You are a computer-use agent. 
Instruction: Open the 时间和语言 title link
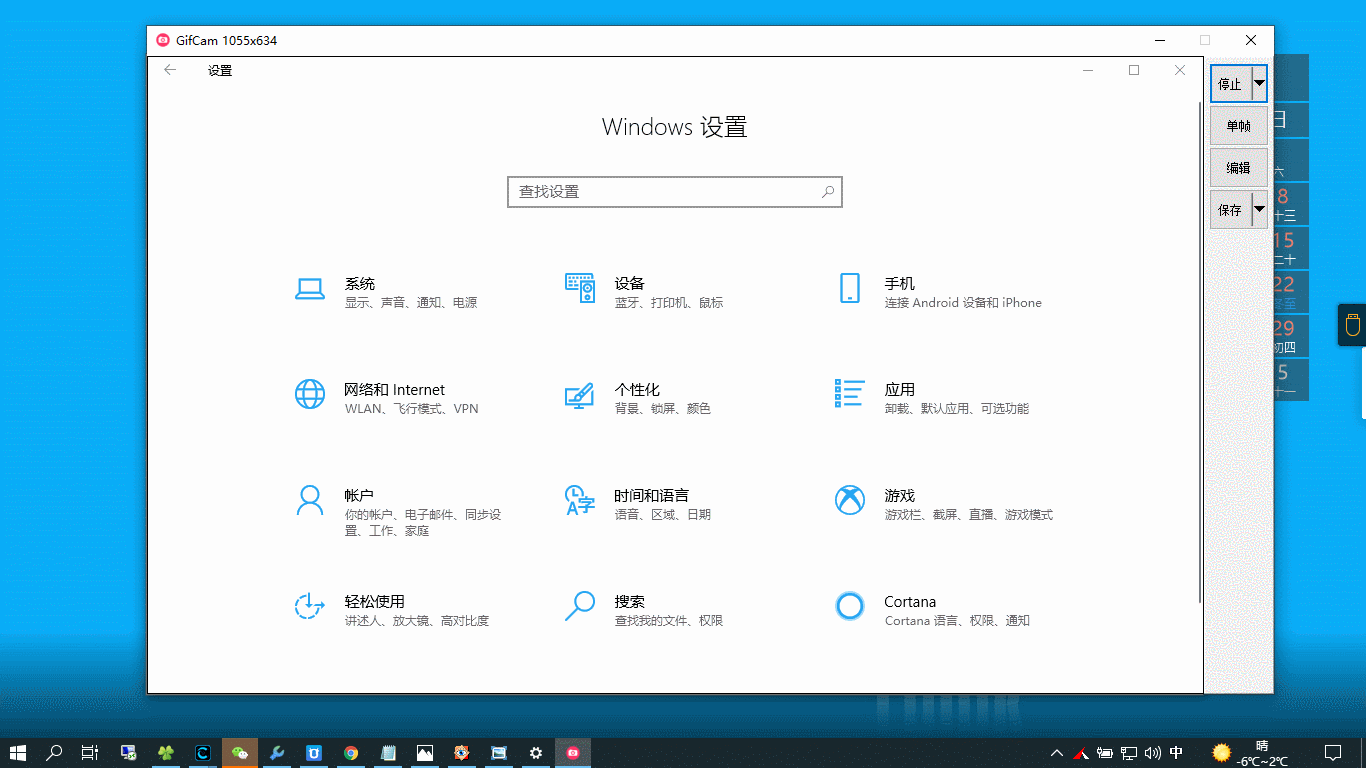click(x=651, y=496)
